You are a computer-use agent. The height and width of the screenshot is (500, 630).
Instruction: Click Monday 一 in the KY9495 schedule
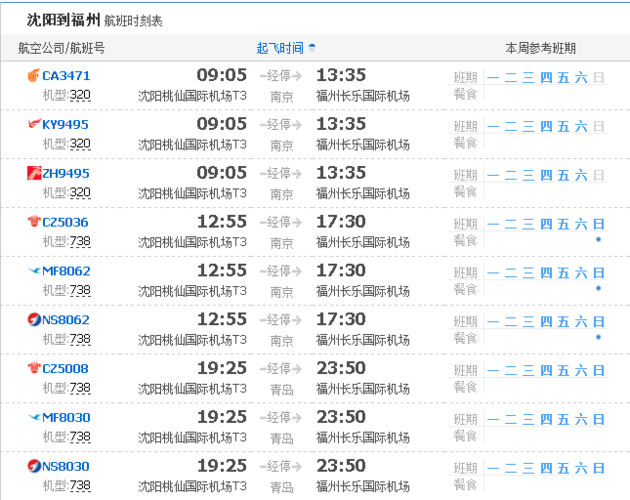click(x=493, y=126)
